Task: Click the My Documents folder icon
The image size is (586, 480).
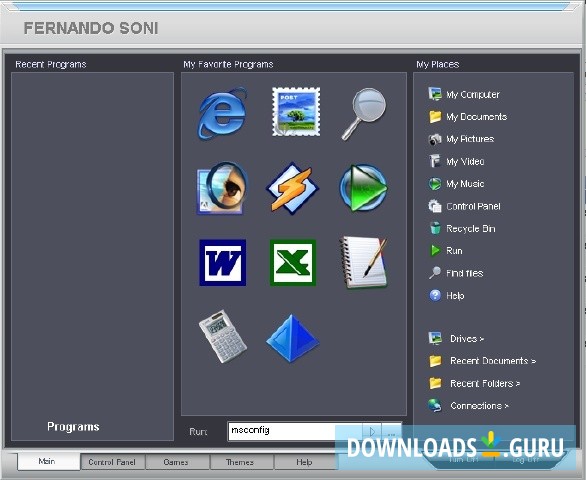Action: click(x=435, y=117)
